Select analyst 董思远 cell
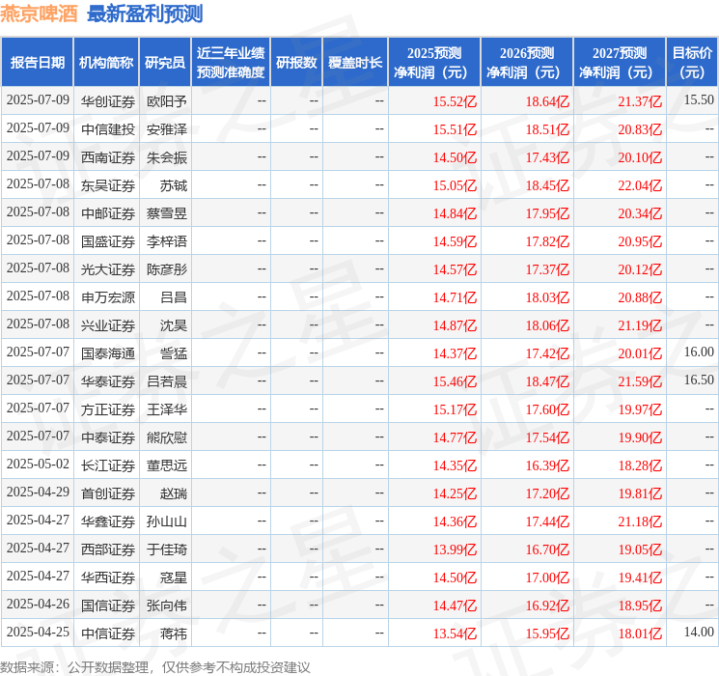719x676 pixels. tap(166, 465)
